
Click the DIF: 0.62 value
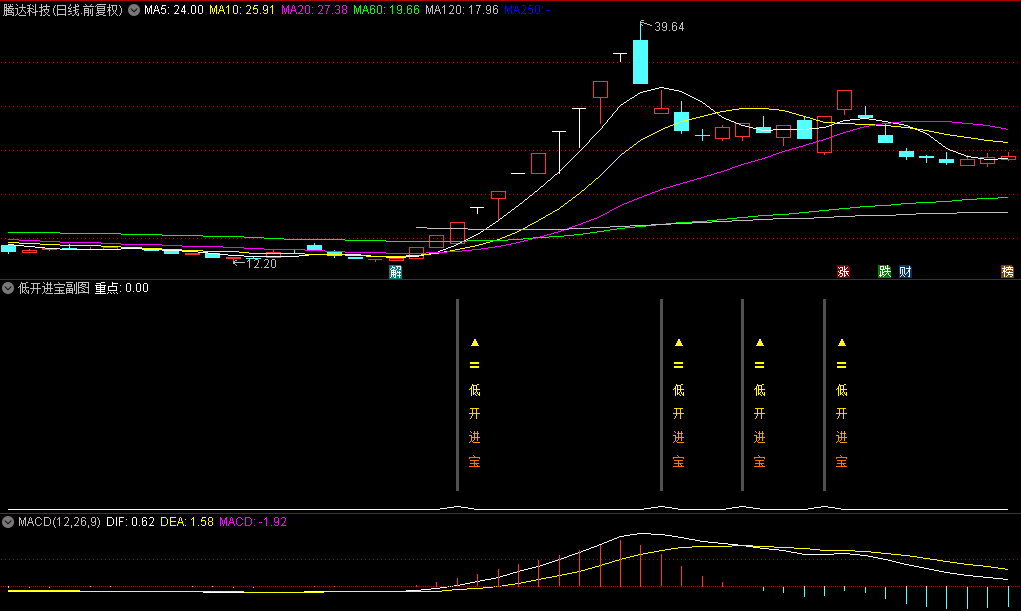[130, 522]
